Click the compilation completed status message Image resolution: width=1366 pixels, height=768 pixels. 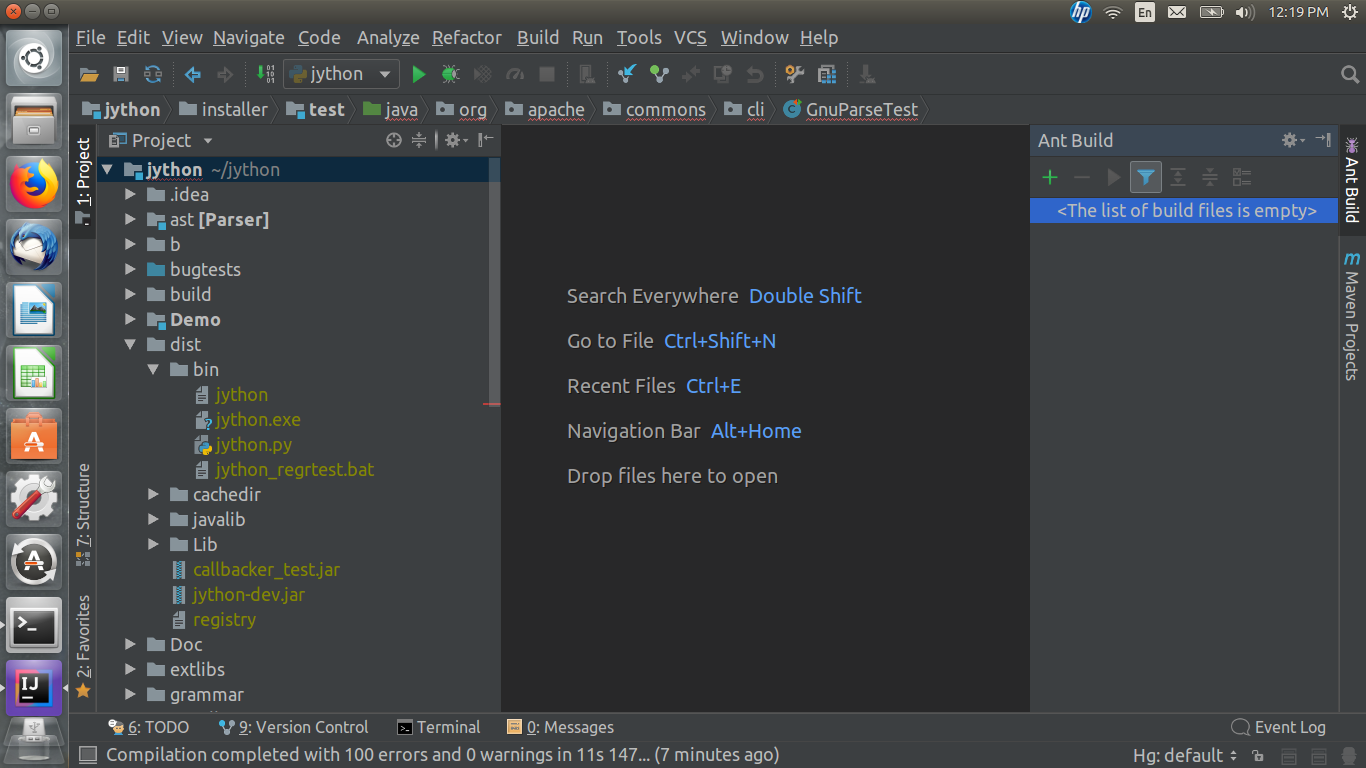[x=442, y=755]
